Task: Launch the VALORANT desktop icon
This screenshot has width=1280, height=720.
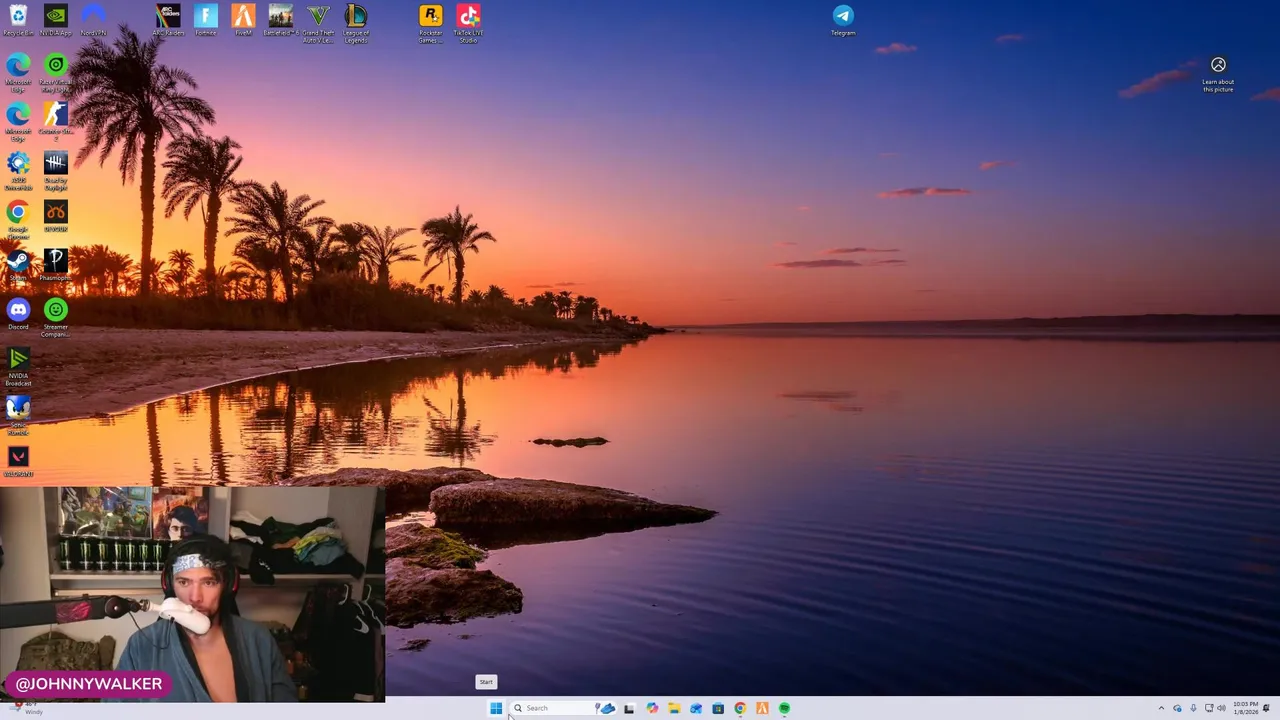Action: [x=18, y=462]
